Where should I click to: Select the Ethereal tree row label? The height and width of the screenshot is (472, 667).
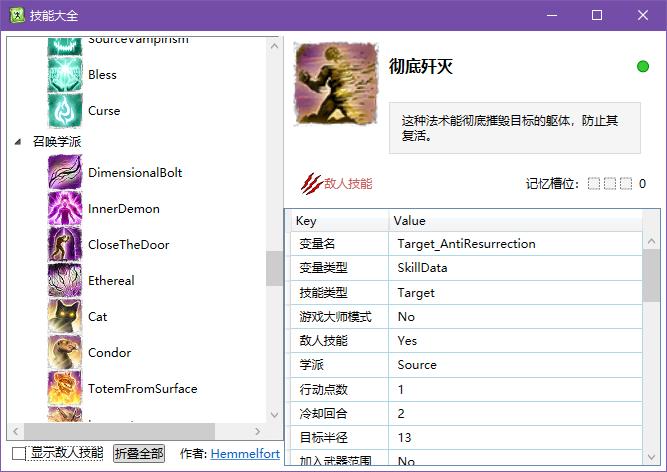click(x=111, y=281)
